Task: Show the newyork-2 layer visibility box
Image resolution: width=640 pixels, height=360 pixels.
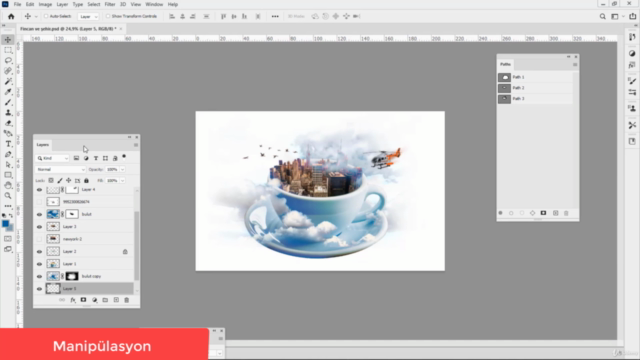Action: pos(39,239)
